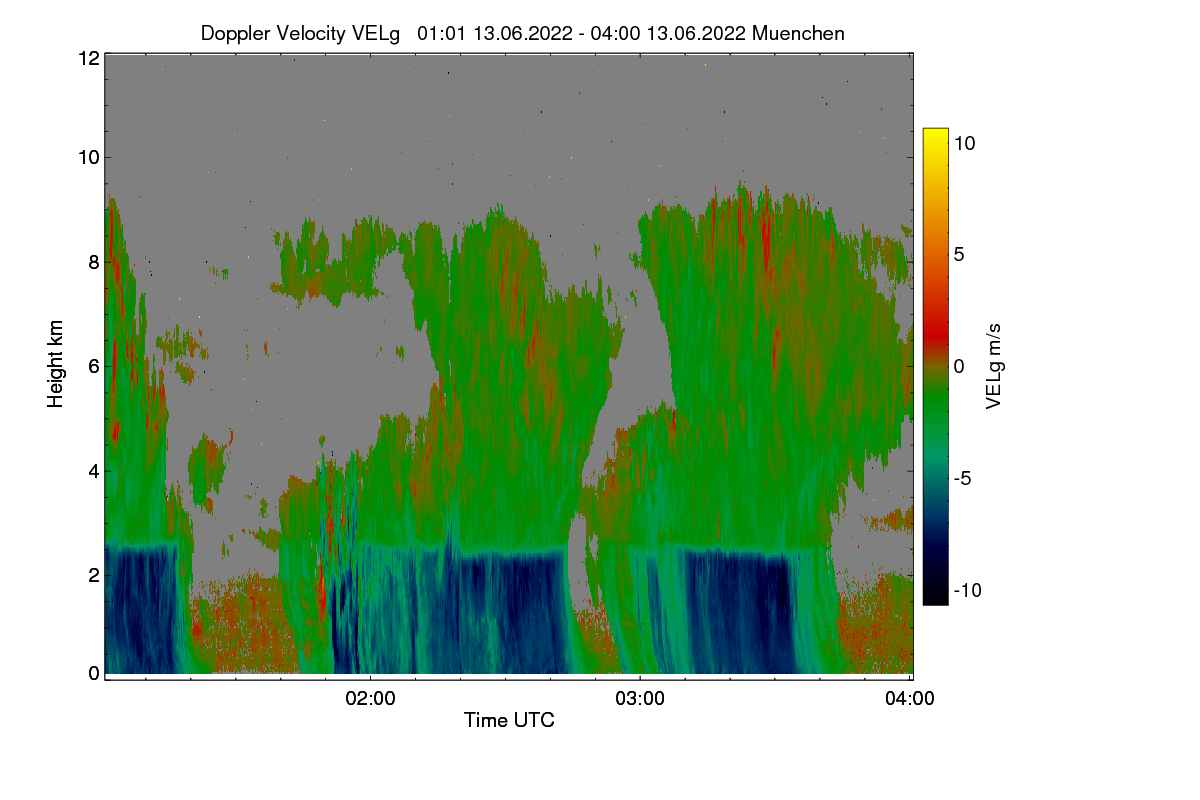Click the 'VELg m/s' colorbar title
1200x800 pixels.
pyautogui.click(x=994, y=366)
